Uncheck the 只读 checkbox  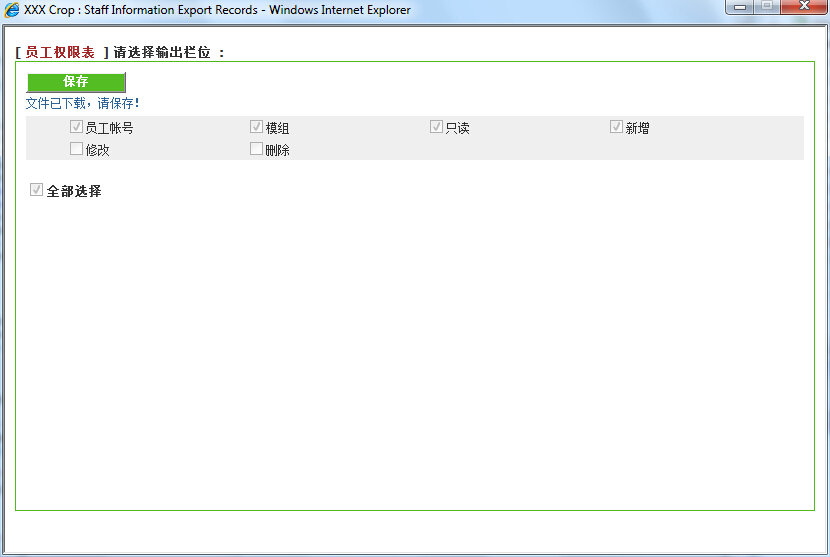point(436,127)
